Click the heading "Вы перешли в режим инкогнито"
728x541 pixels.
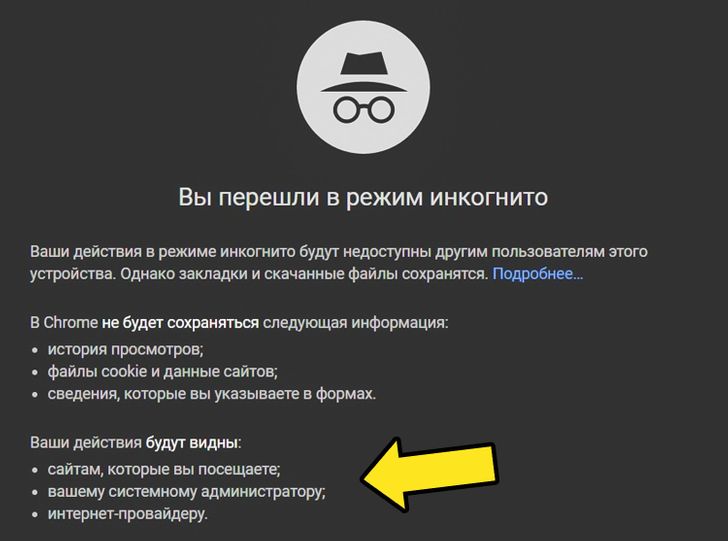(x=363, y=197)
